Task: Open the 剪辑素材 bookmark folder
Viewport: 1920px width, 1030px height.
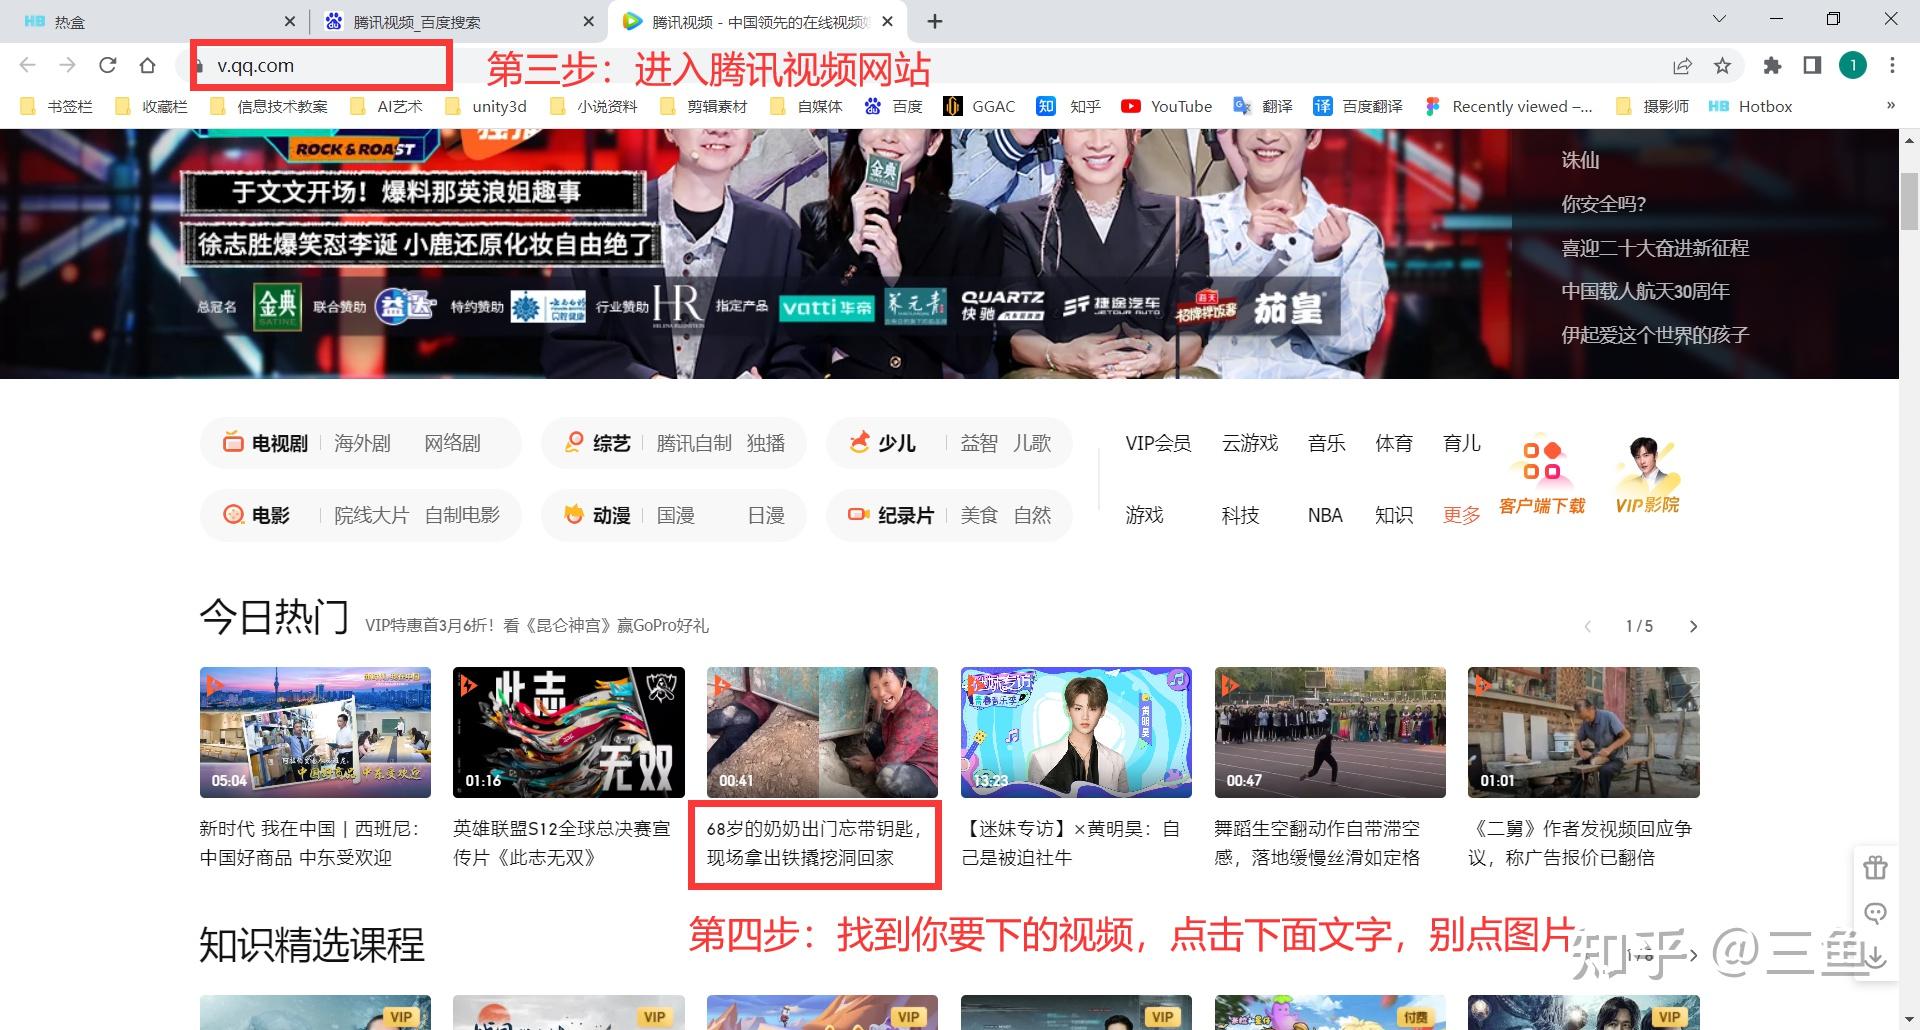Action: pyautogui.click(x=703, y=106)
